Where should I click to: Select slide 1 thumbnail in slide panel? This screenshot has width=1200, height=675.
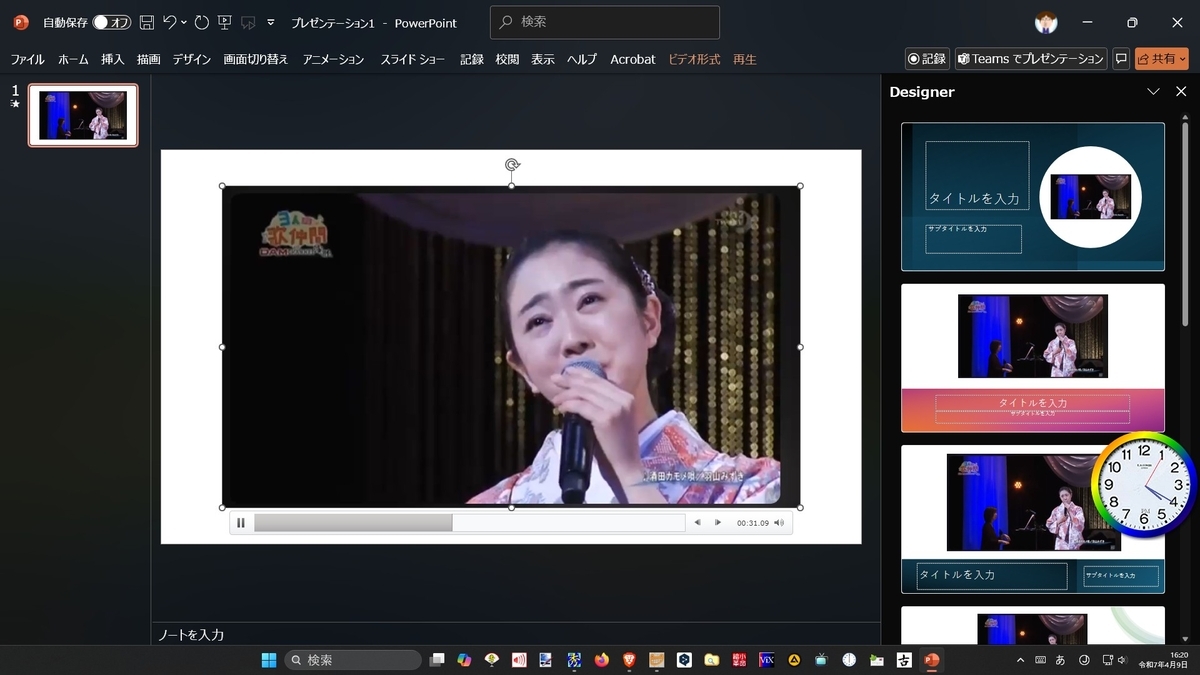click(83, 115)
